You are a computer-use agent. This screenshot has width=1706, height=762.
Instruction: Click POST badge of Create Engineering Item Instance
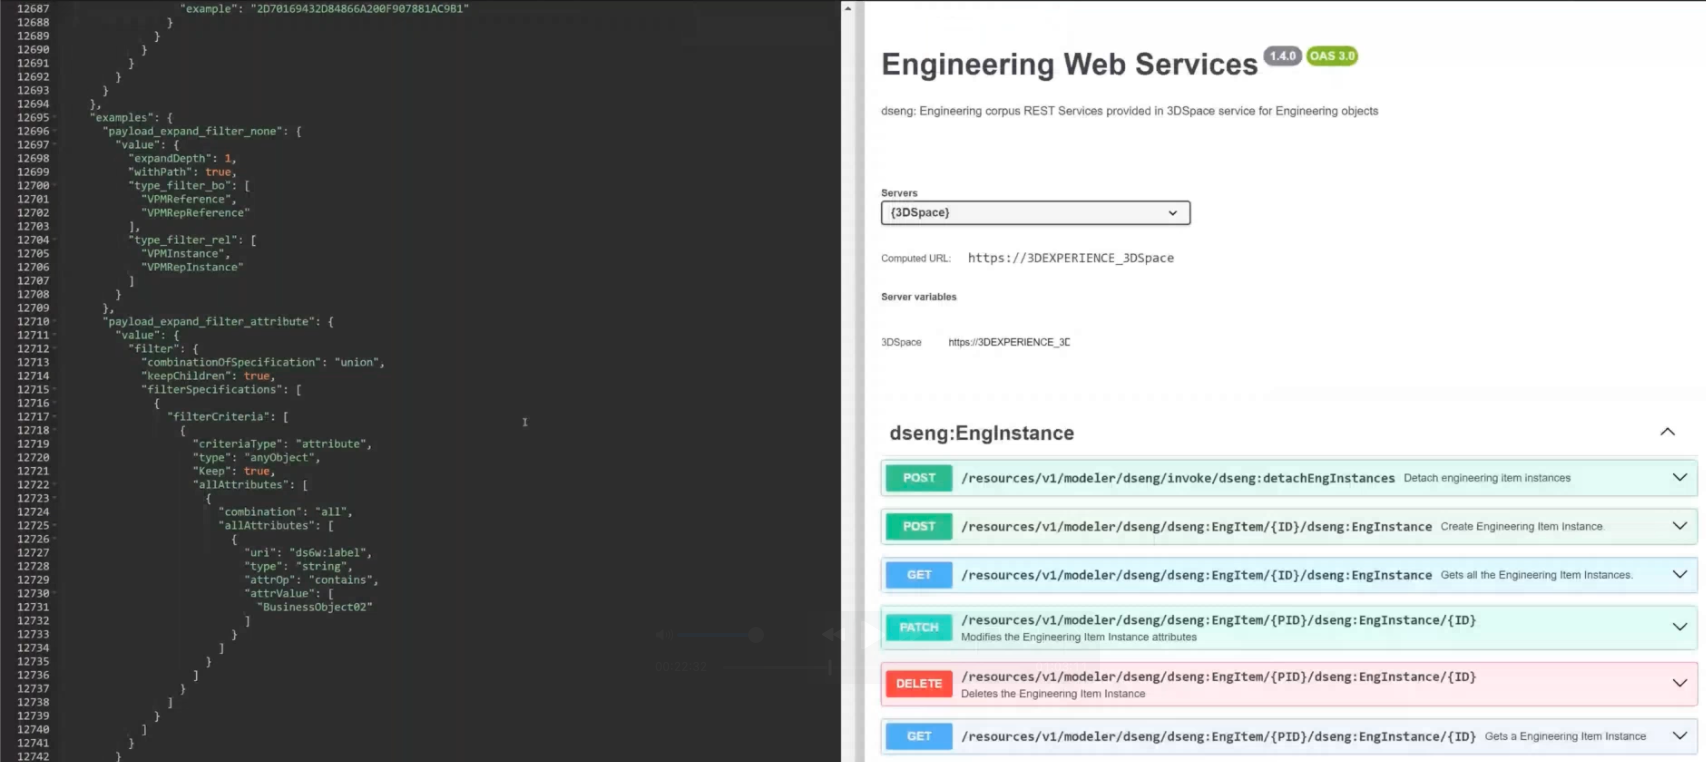[919, 526]
